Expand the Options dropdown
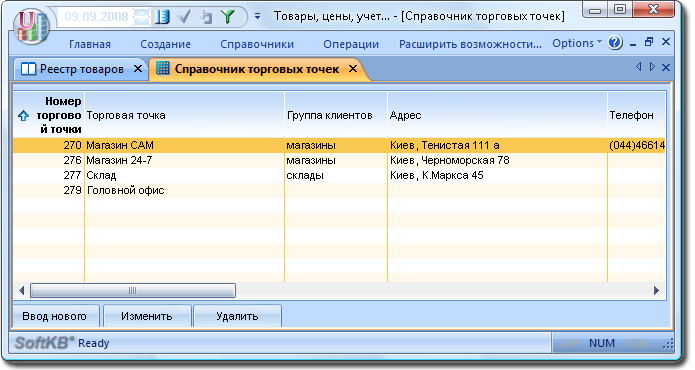 pos(577,43)
